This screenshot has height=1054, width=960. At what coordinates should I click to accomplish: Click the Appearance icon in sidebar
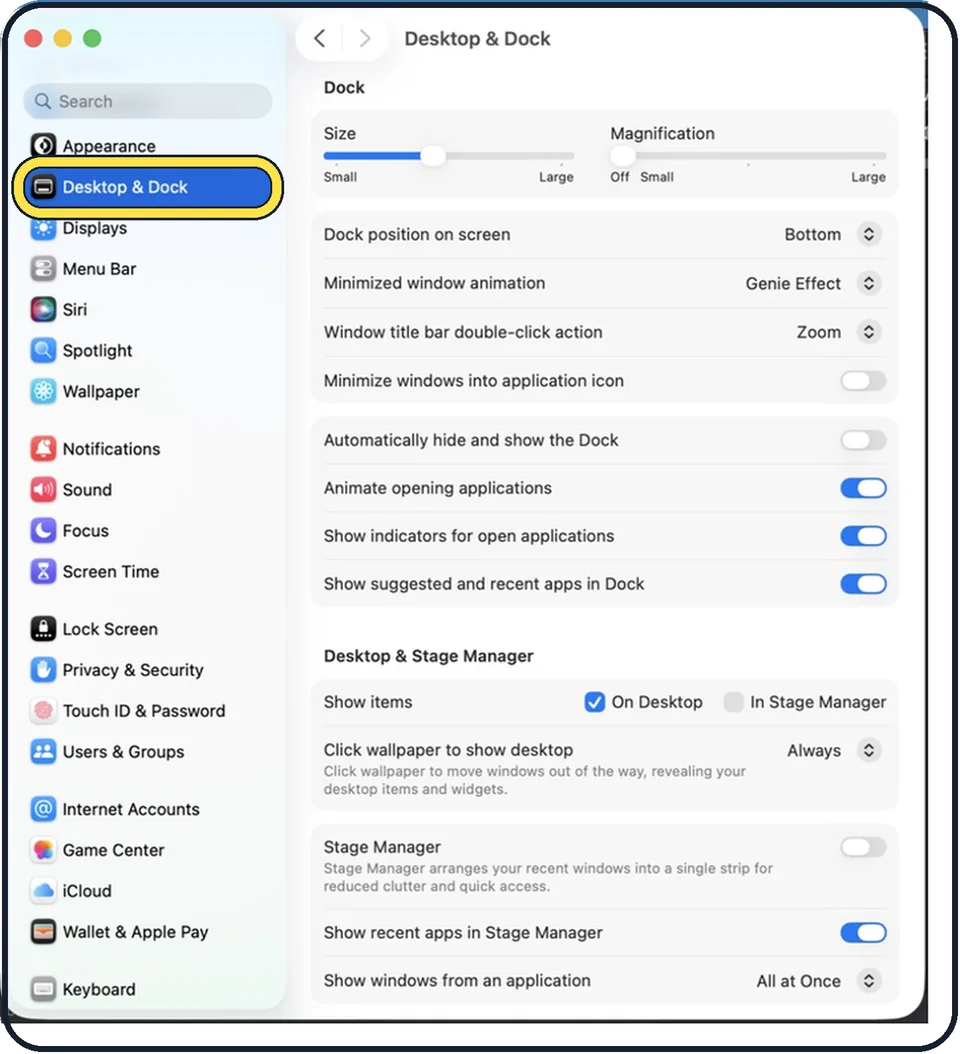(x=44, y=145)
